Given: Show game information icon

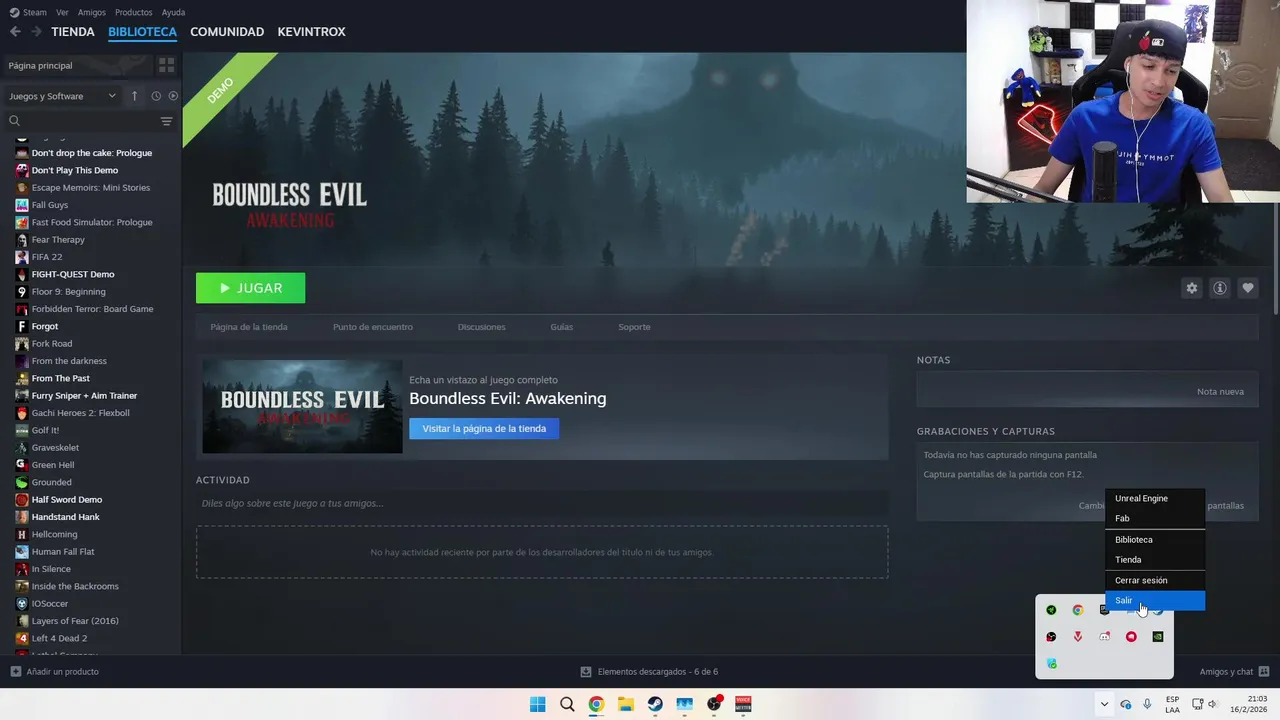Looking at the screenshot, I should click(1219, 288).
